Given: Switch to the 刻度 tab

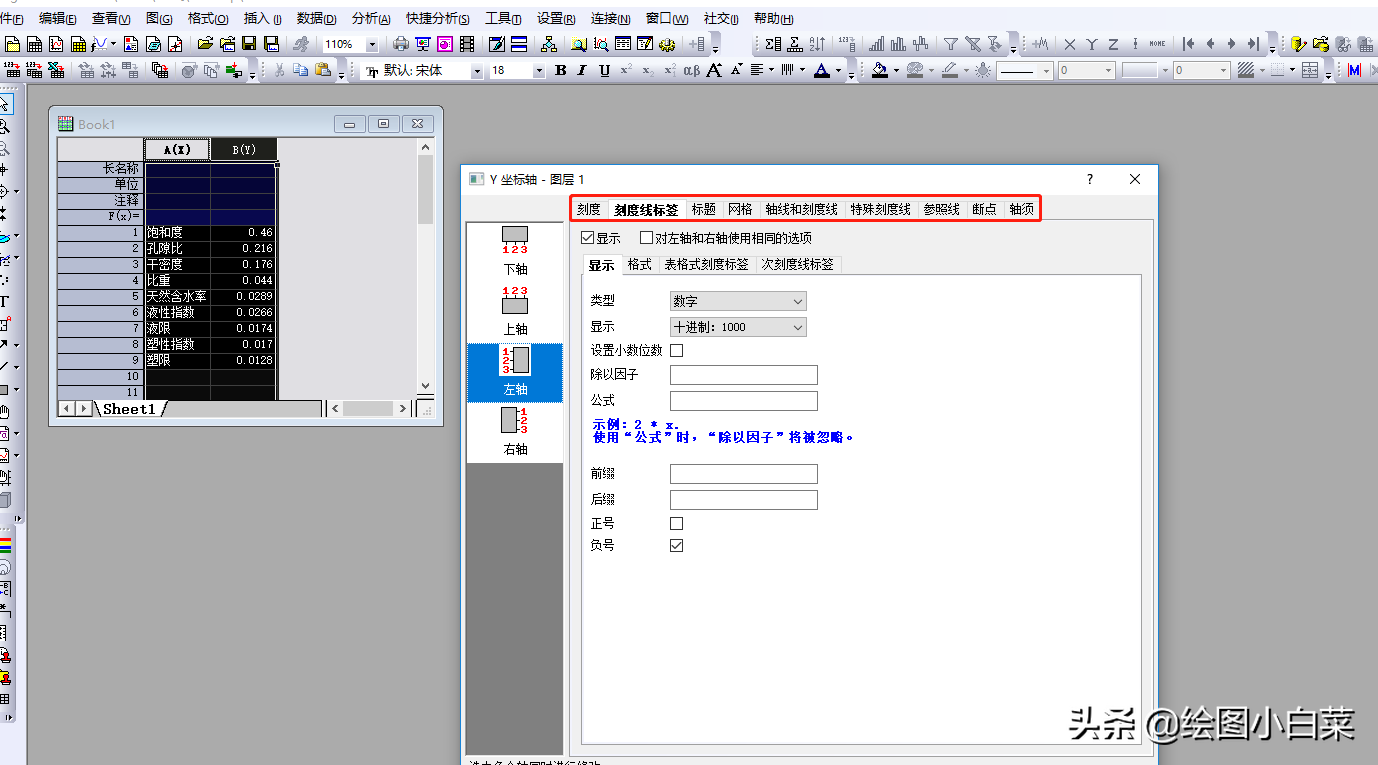Looking at the screenshot, I should click(589, 209).
